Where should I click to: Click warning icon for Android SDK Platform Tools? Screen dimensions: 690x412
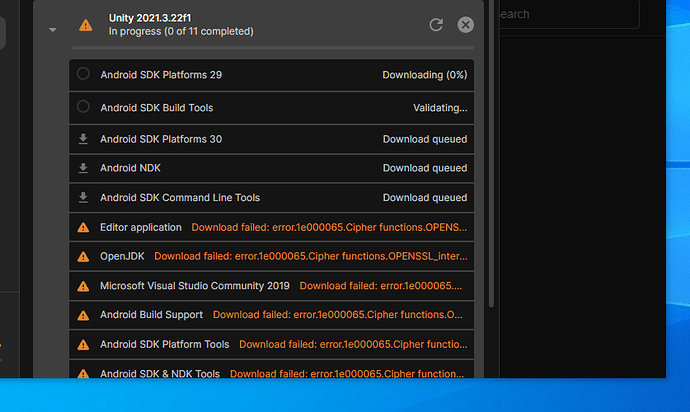pos(83,345)
